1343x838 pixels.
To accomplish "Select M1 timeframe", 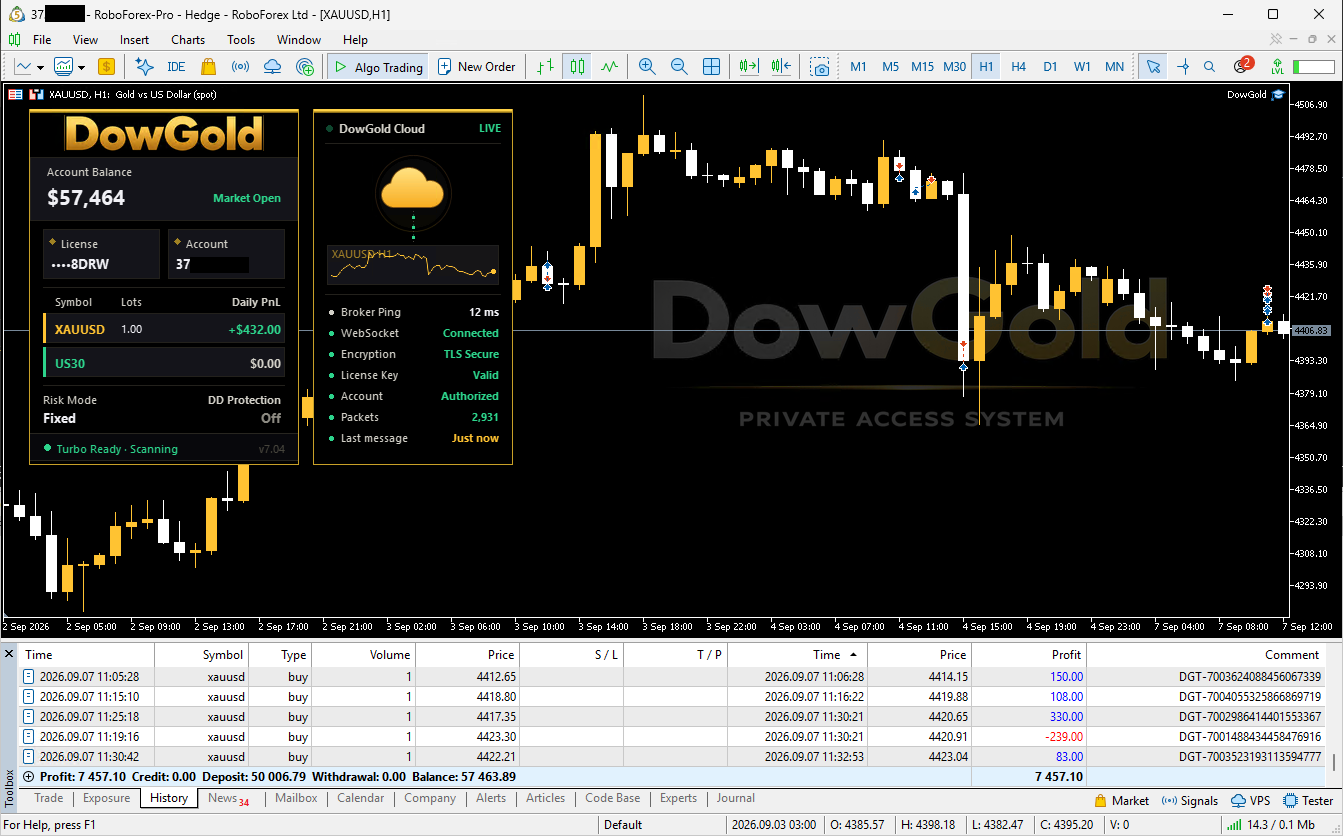I will [858, 67].
